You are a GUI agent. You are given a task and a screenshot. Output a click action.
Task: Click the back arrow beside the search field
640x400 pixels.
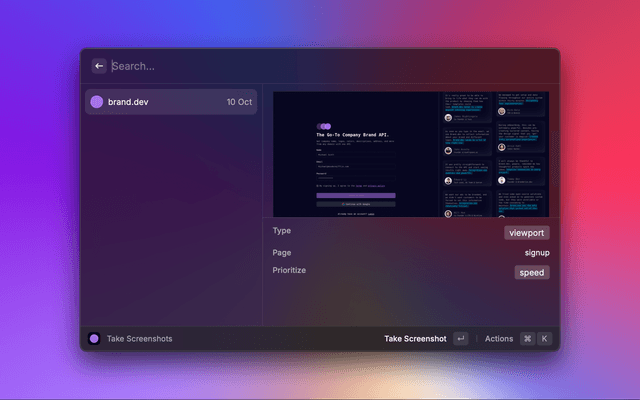(x=99, y=66)
